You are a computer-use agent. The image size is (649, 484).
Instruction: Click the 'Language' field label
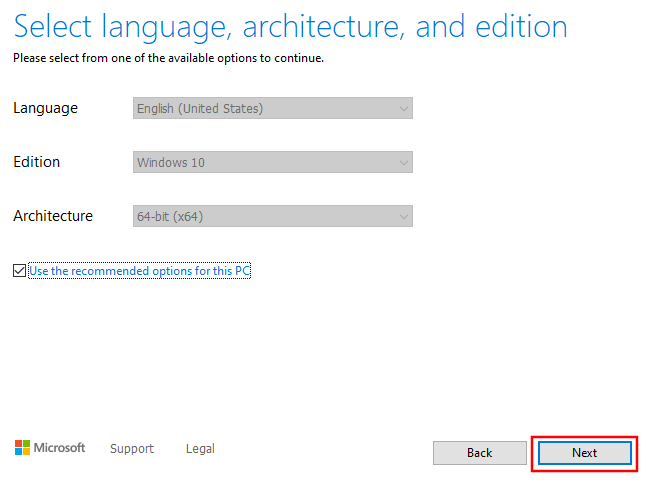(x=46, y=108)
